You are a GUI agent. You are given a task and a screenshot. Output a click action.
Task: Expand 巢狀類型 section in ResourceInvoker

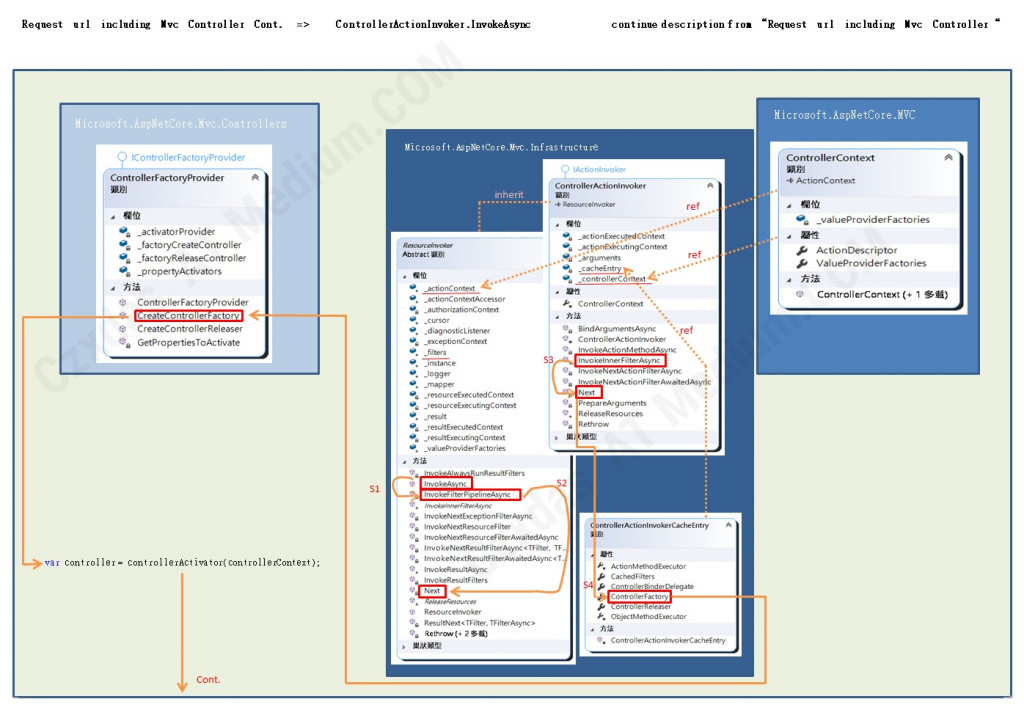click(404, 646)
